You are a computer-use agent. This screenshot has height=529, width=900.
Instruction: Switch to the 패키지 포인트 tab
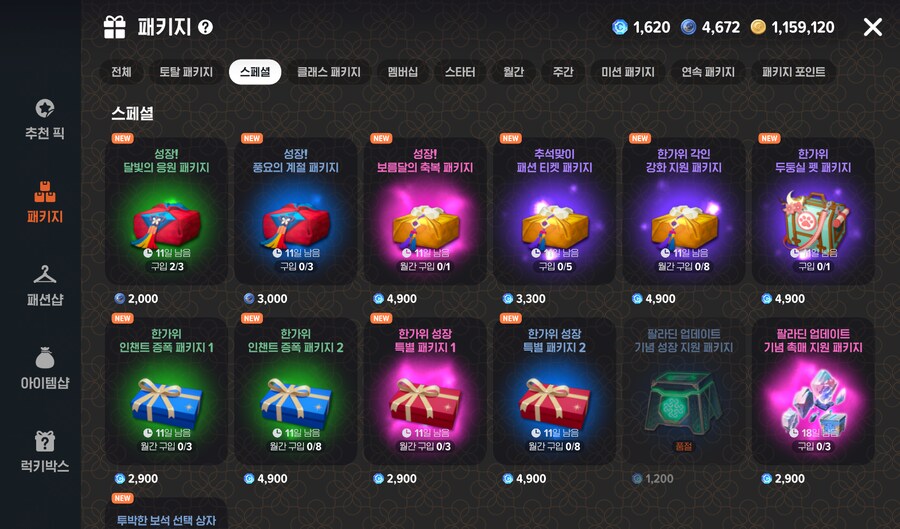pos(793,72)
